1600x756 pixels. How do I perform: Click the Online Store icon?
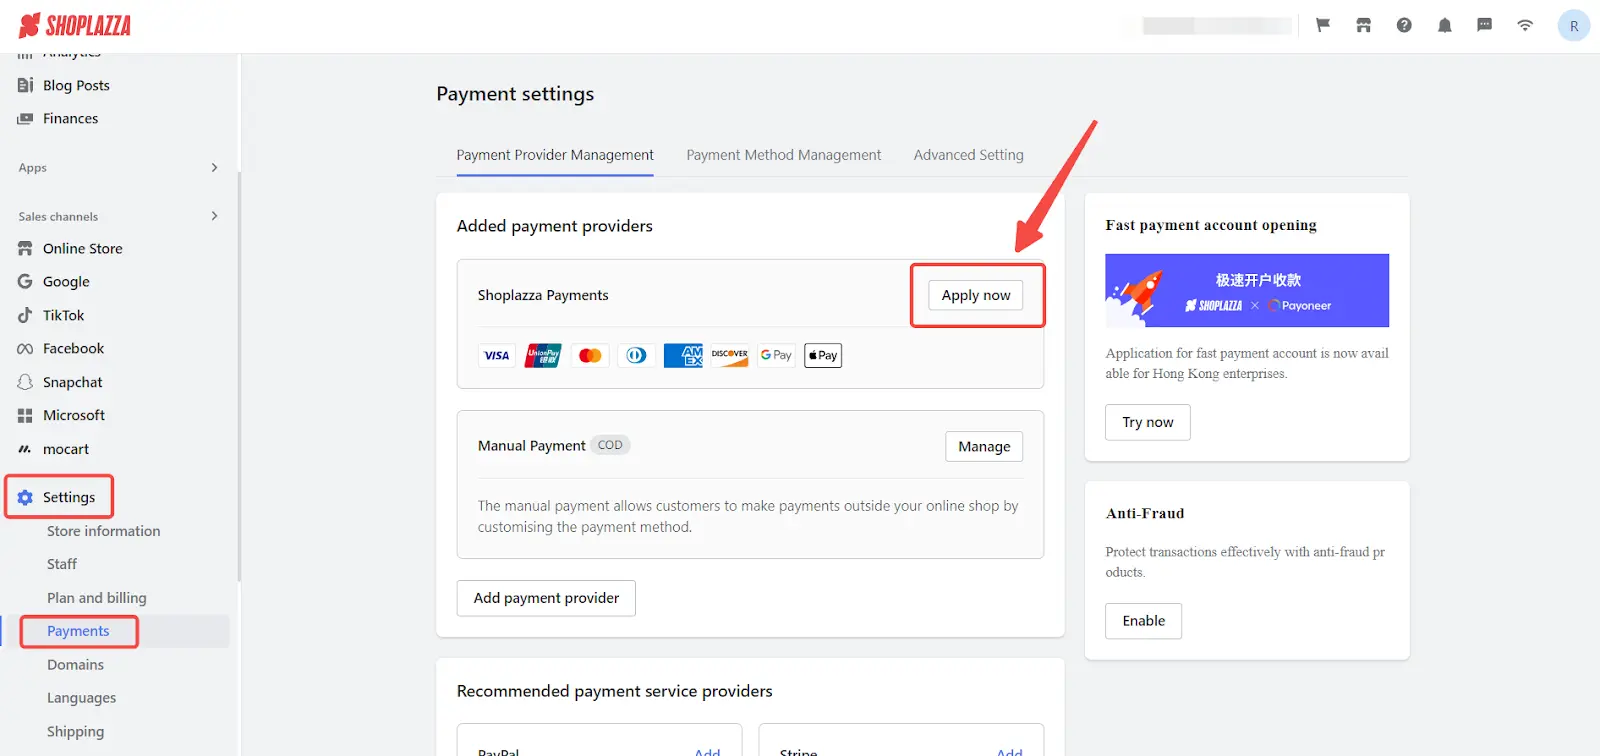pyautogui.click(x=25, y=248)
